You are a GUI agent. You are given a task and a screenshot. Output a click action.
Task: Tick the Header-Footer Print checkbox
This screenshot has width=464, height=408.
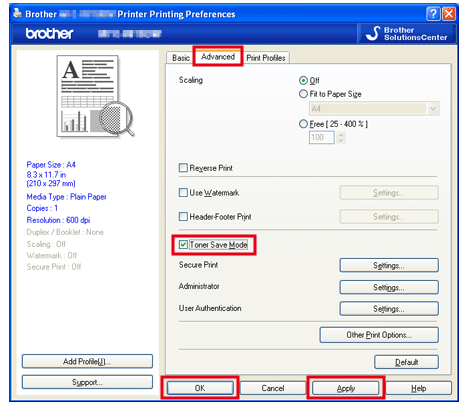point(183,217)
